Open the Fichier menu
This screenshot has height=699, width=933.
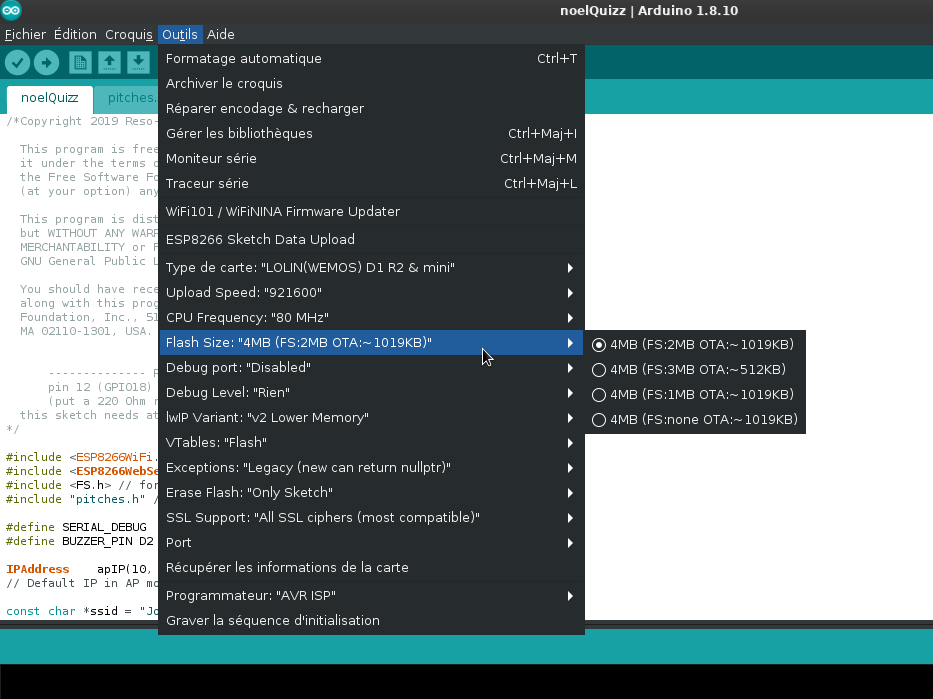pyautogui.click(x=25, y=35)
